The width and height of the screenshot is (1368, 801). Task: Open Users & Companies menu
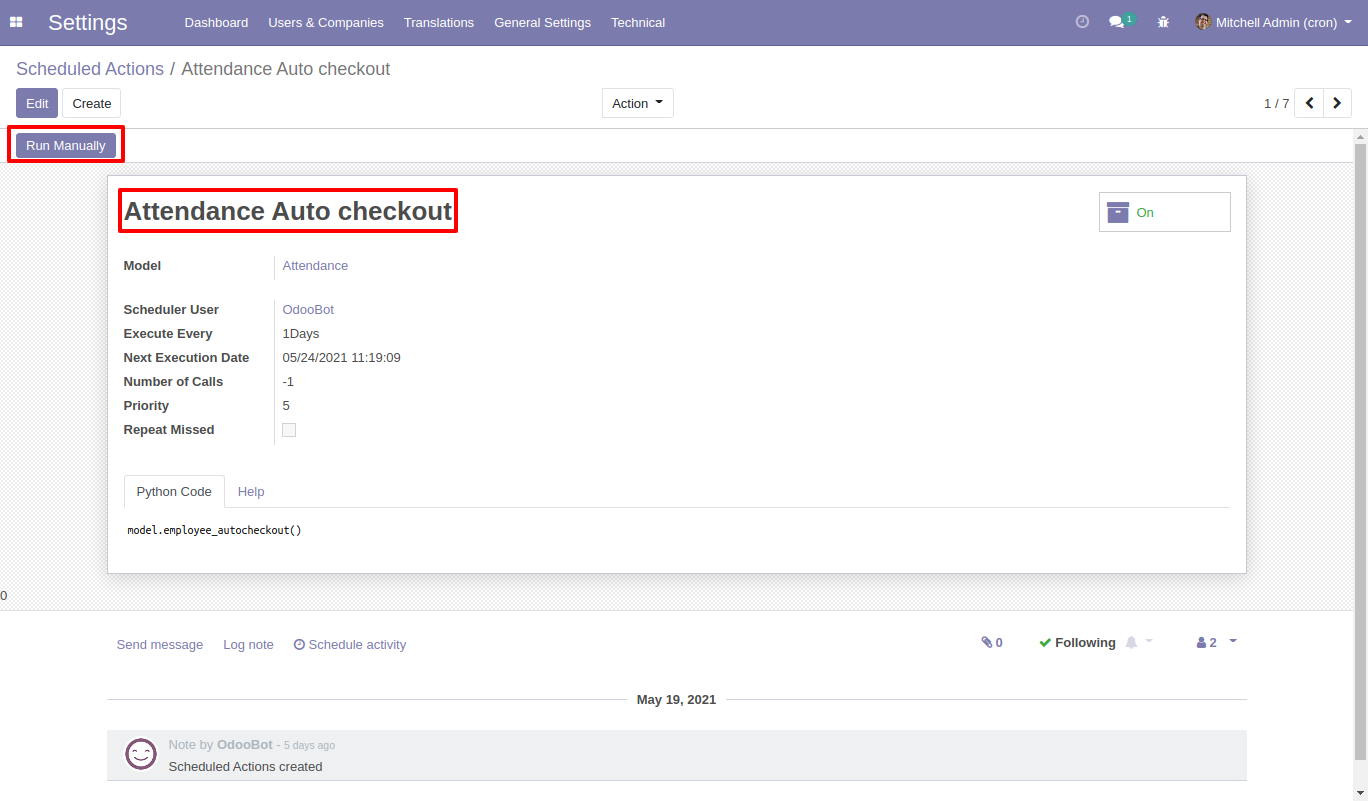(326, 22)
